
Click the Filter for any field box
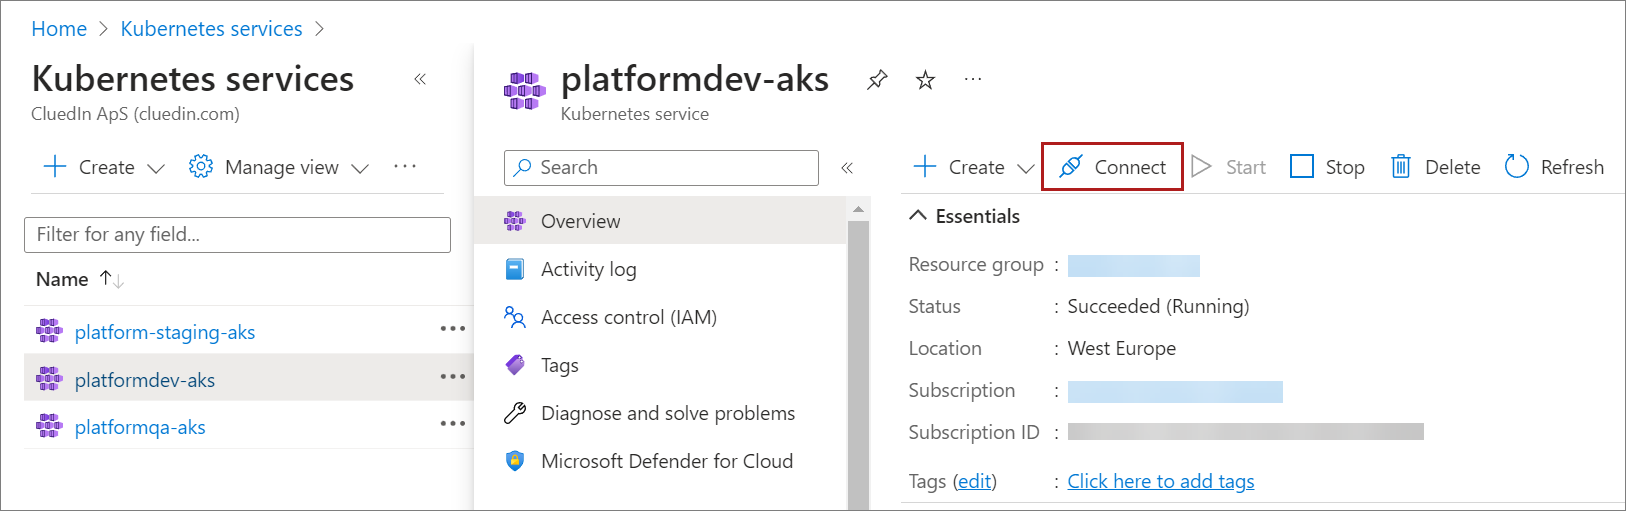[237, 234]
